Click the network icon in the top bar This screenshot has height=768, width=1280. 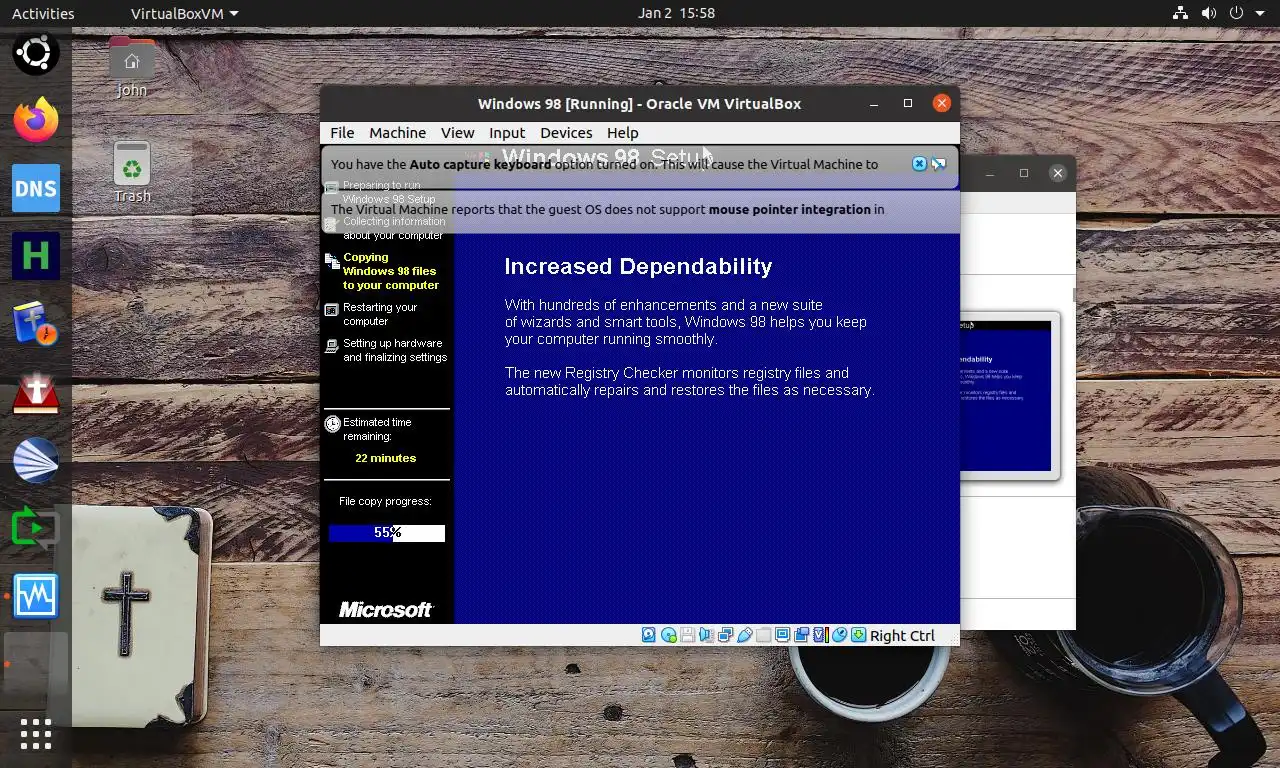(1180, 13)
